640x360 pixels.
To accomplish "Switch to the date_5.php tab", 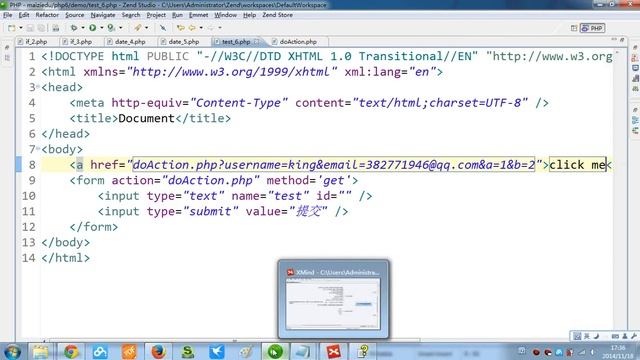I will 184,42.
